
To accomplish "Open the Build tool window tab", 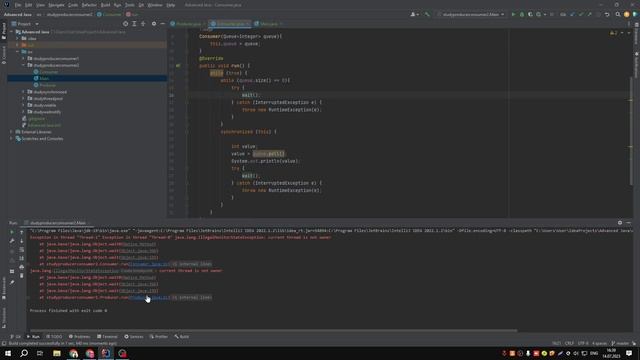I will point(182,337).
